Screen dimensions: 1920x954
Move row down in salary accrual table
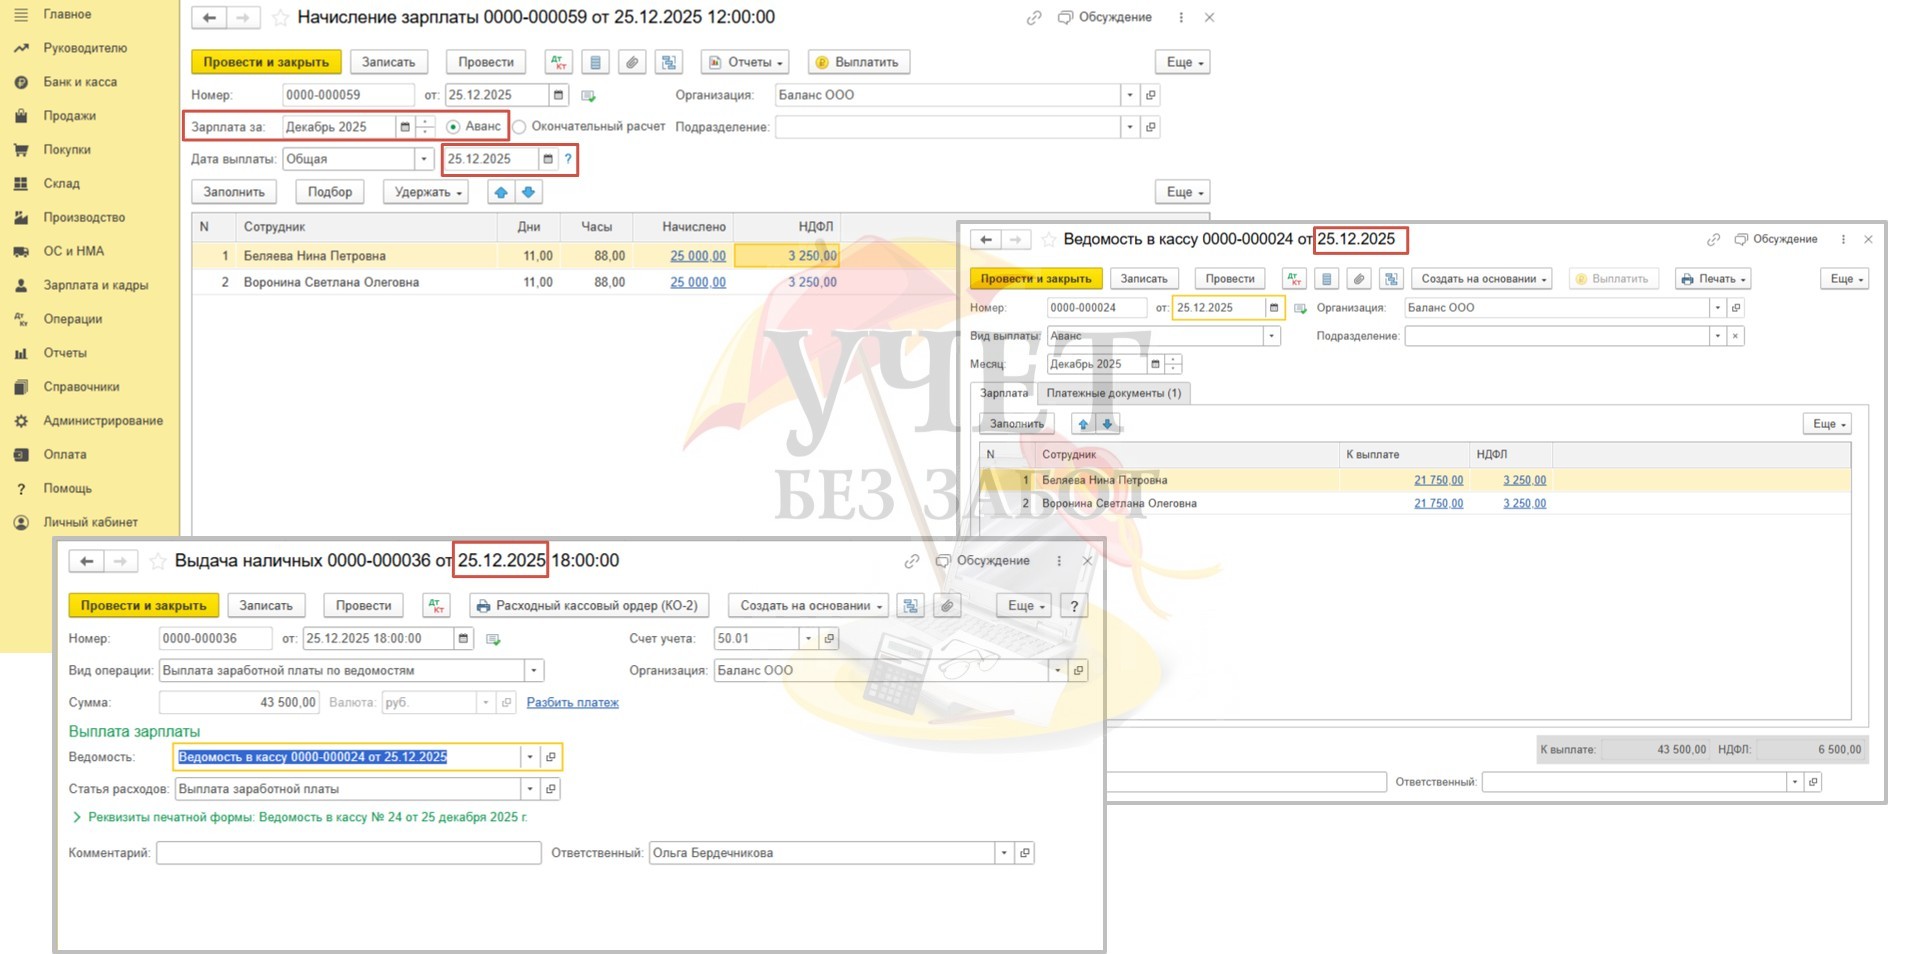528,192
